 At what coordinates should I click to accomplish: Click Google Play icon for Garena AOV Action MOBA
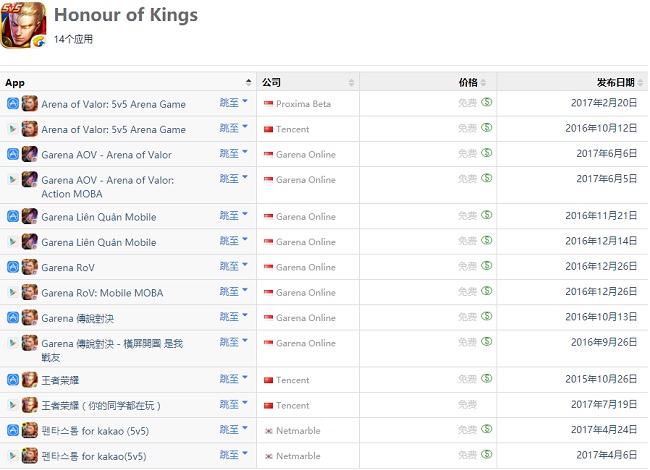(x=13, y=179)
